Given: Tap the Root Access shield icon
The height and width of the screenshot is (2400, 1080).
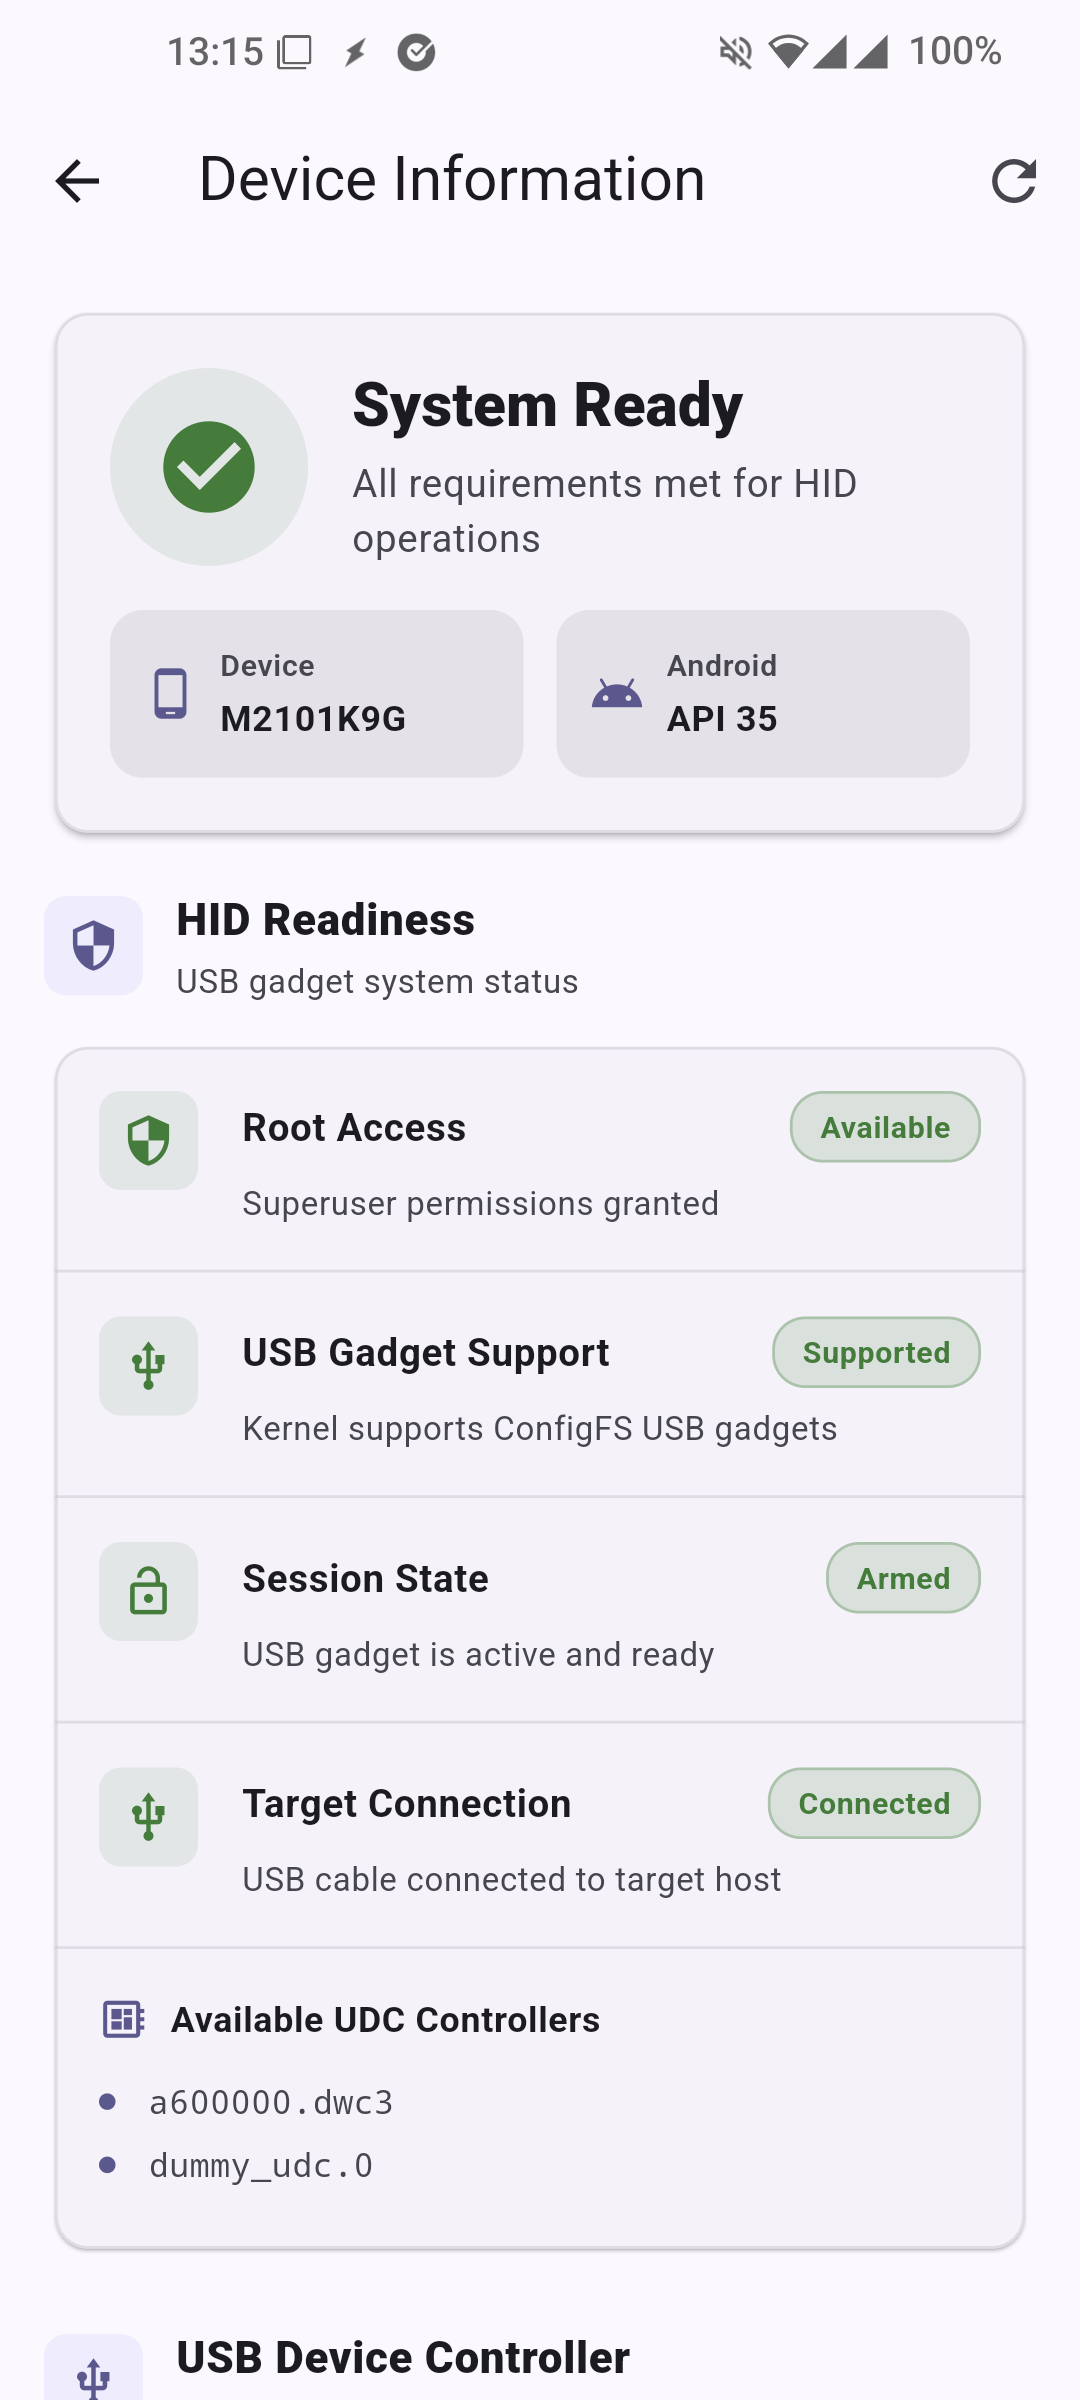Looking at the screenshot, I should pos(148,1141).
